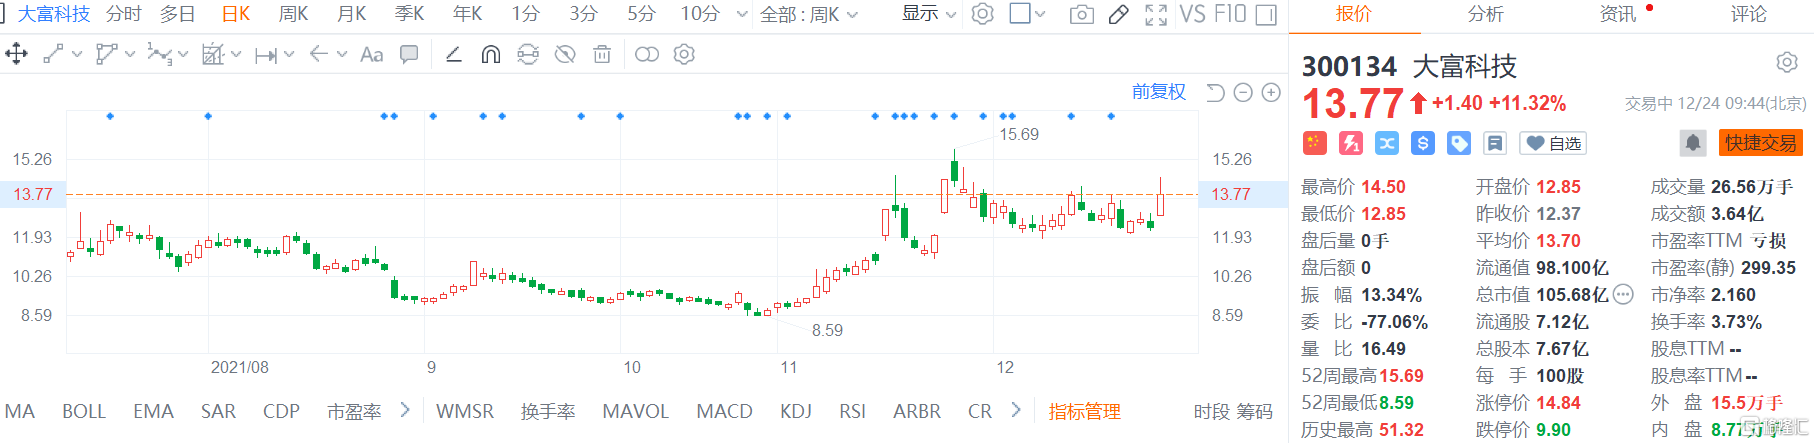Click the 快捷交易 quick trade button
This screenshot has height=443, width=1815.
1761,143
